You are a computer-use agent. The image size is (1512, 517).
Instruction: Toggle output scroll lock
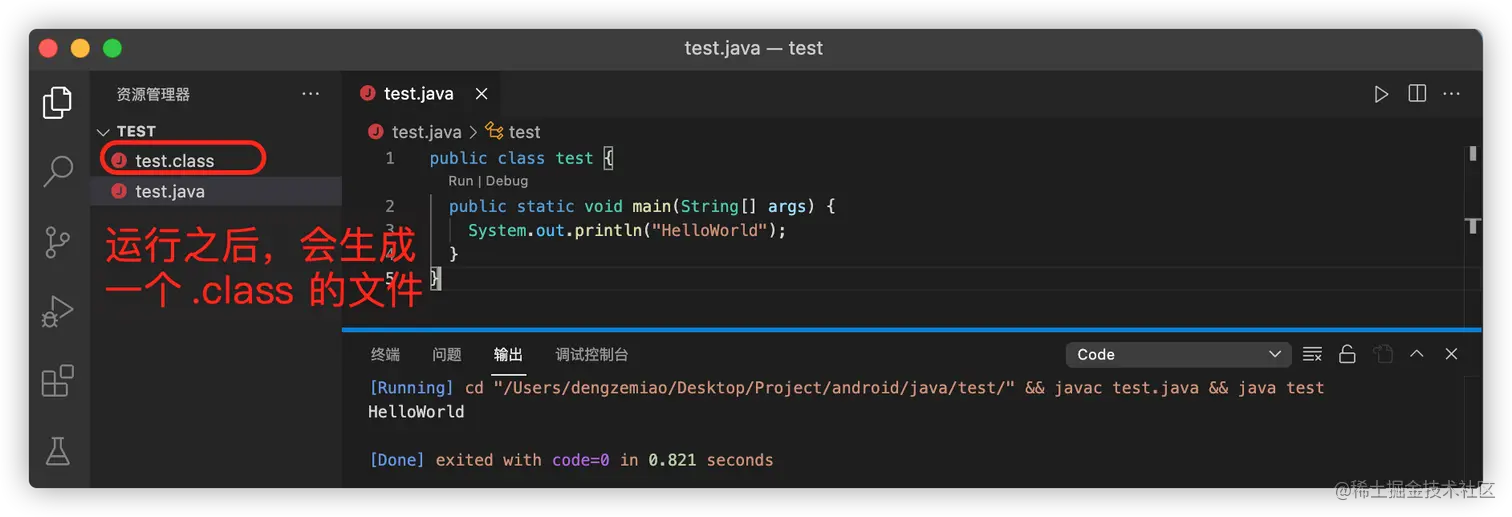1347,354
